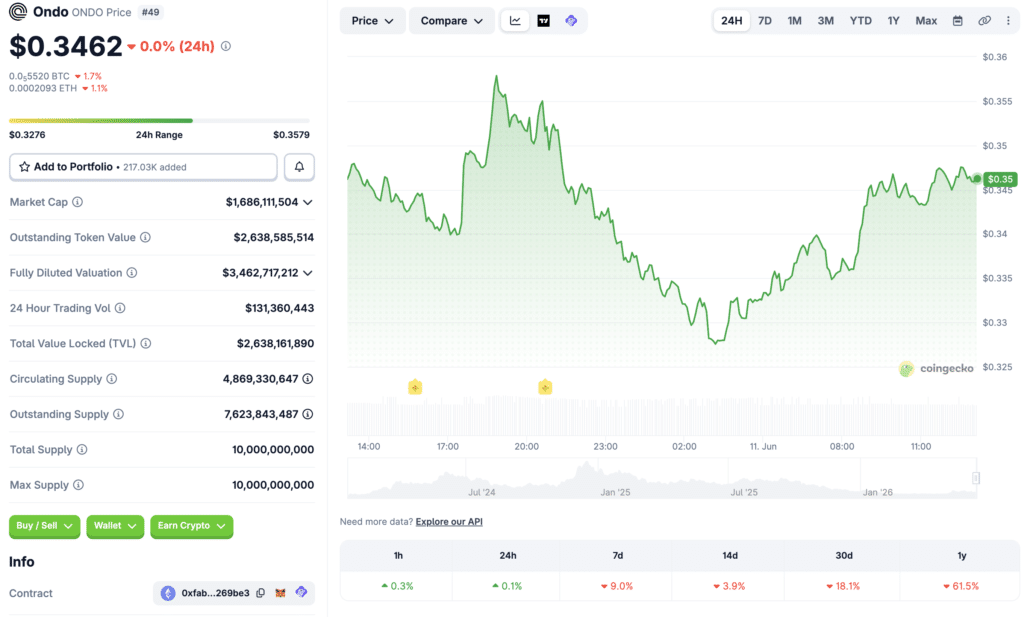
Task: Open the Buy / Sell dropdown
Action: [44, 526]
